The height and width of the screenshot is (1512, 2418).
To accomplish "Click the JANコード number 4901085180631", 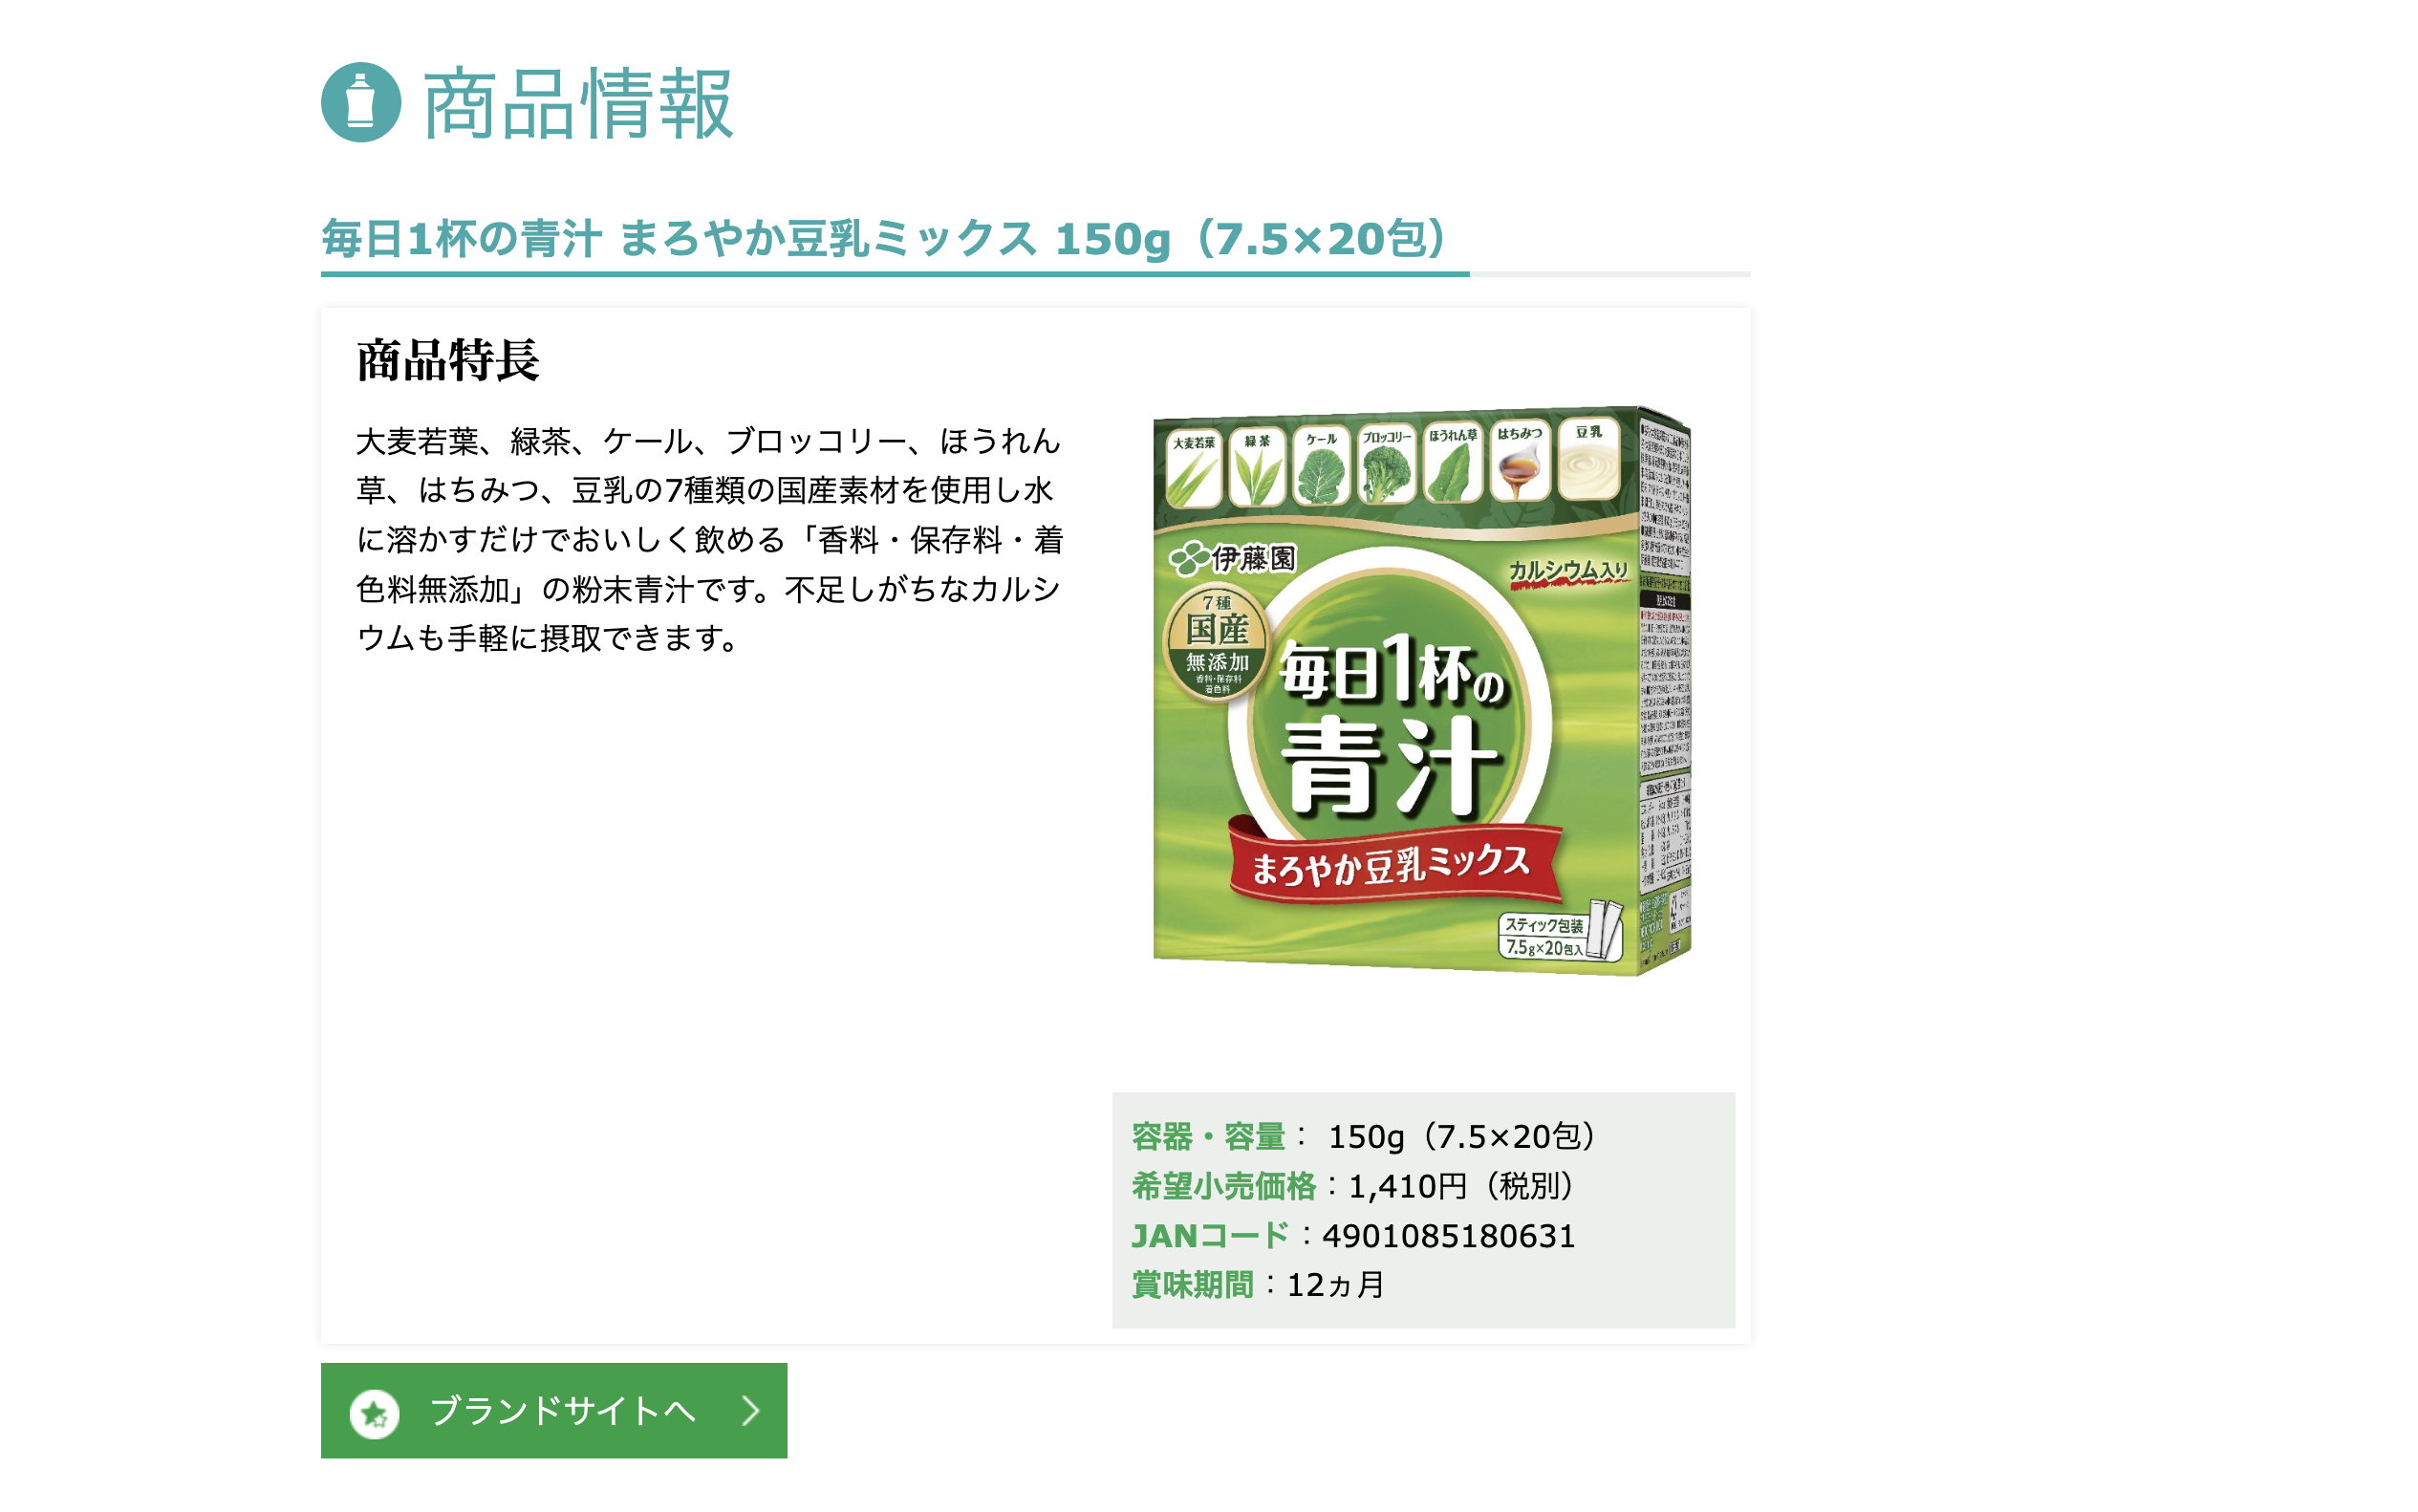I will point(1448,1236).
